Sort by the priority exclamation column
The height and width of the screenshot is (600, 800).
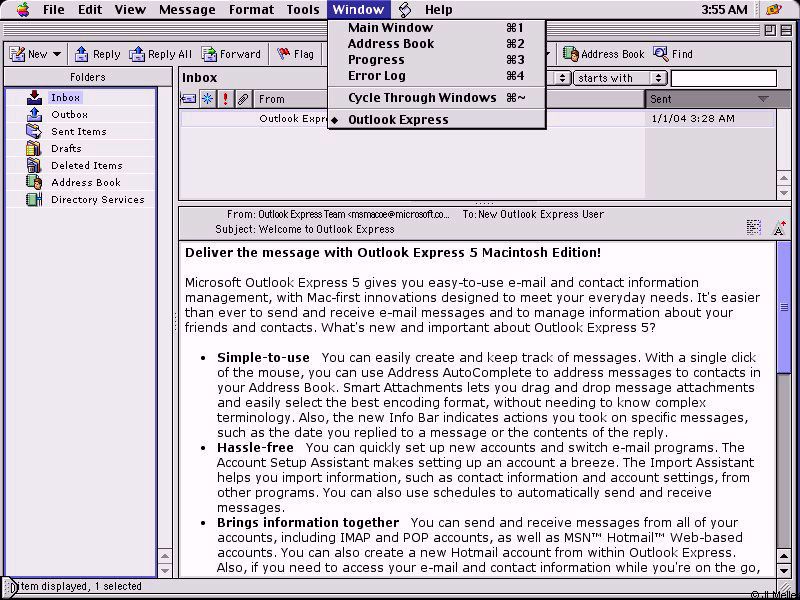point(226,99)
